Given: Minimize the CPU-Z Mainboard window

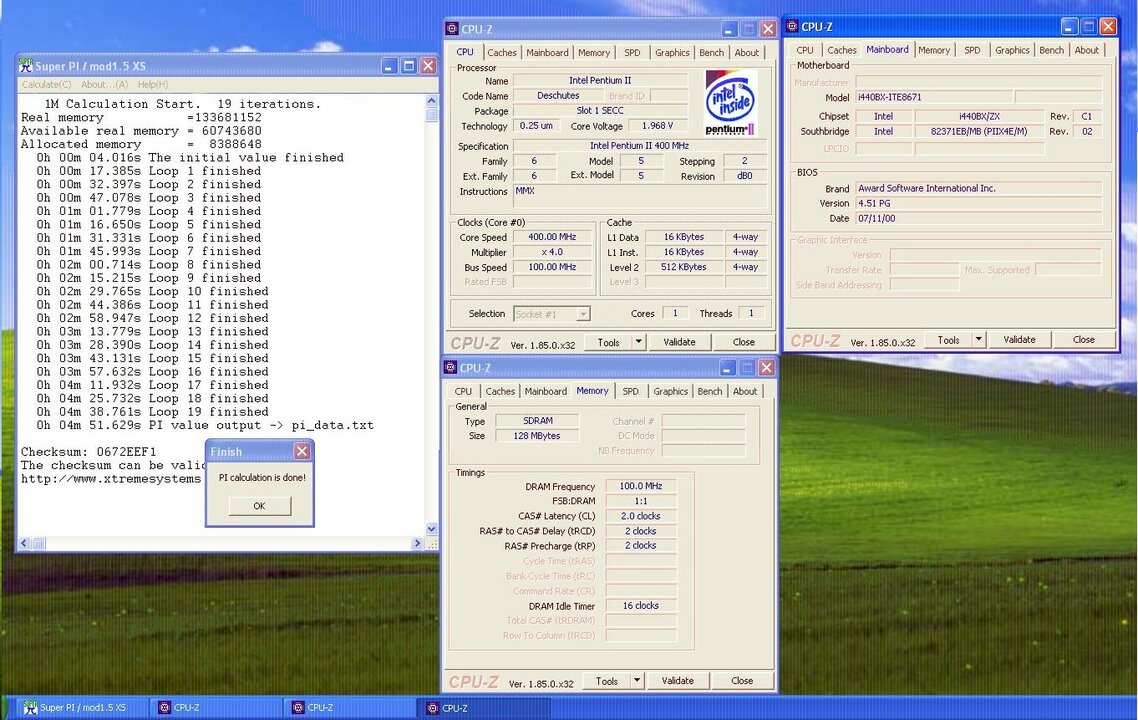Looking at the screenshot, I should pyautogui.click(x=1069, y=27).
